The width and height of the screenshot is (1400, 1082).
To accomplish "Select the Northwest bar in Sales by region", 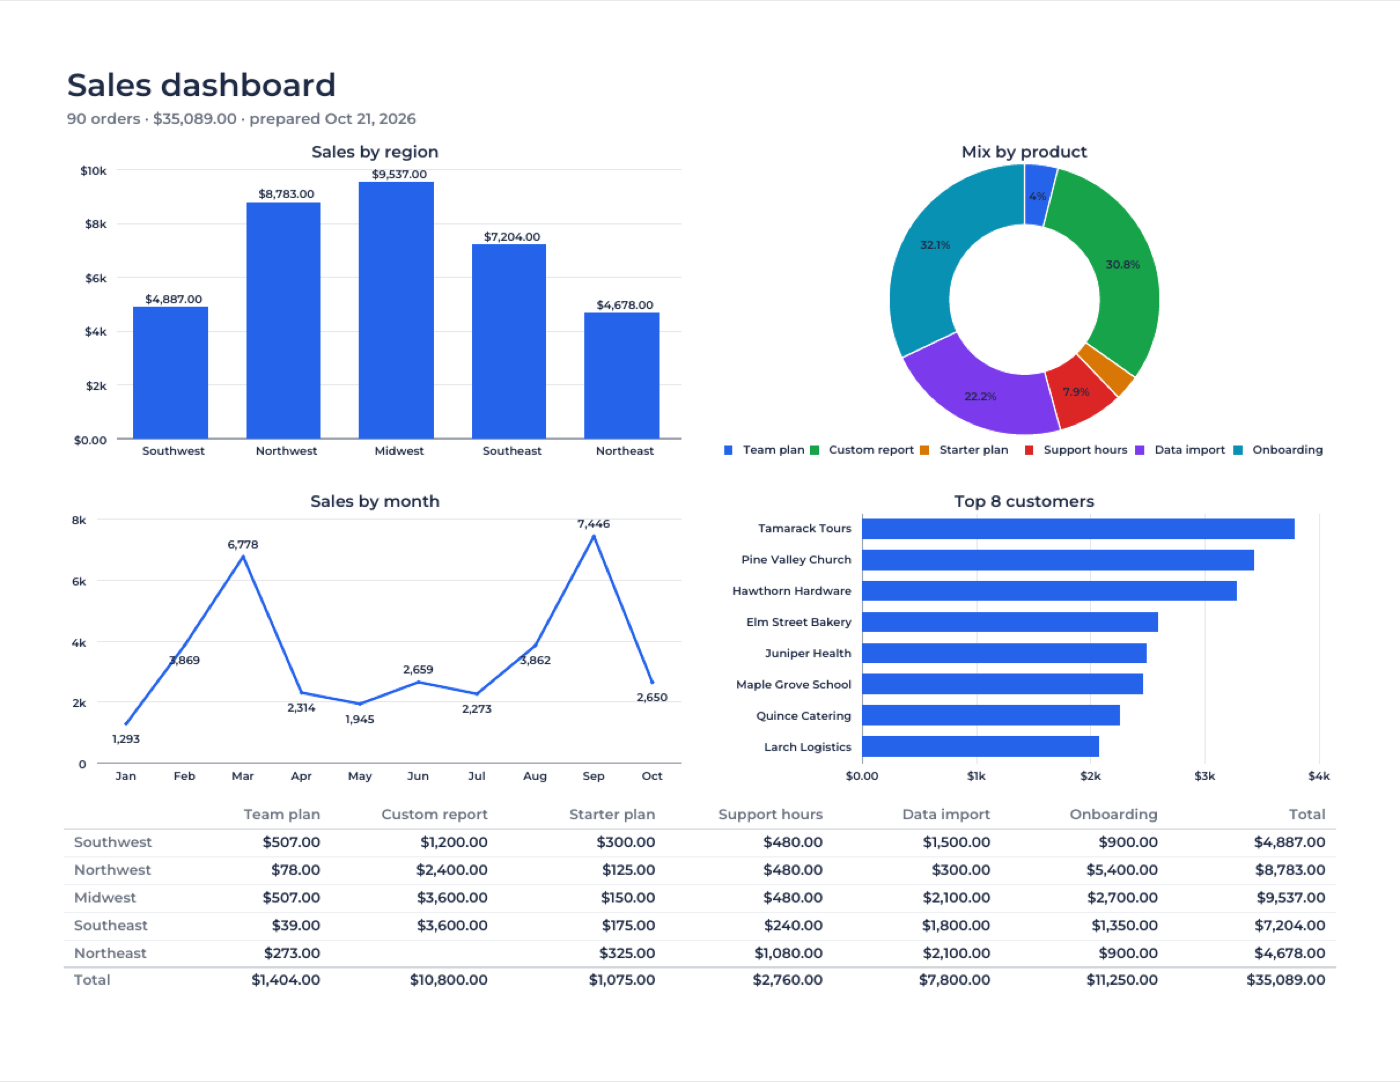I will [284, 320].
